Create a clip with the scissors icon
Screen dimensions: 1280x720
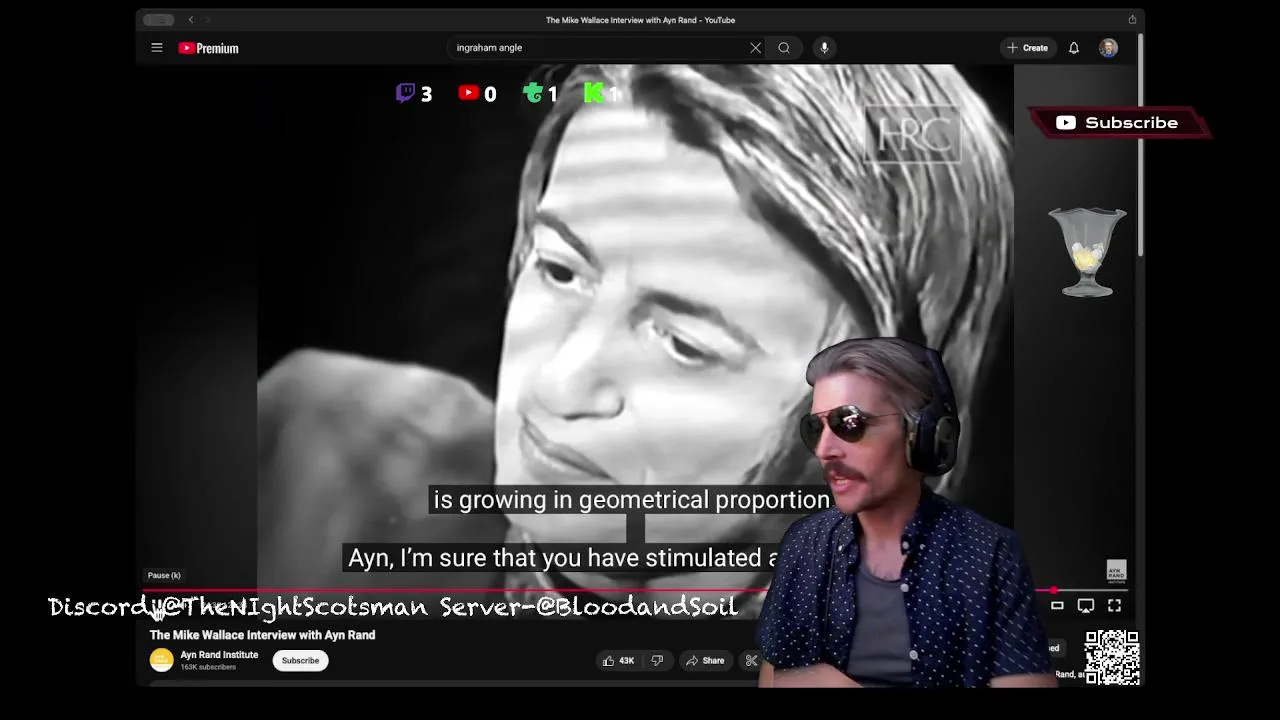pos(751,660)
